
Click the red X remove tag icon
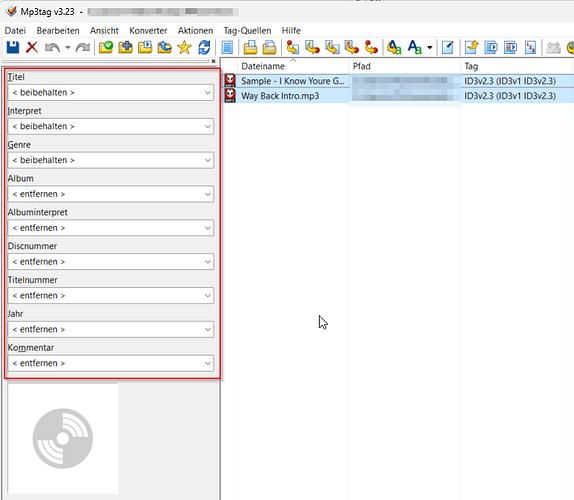pos(32,48)
